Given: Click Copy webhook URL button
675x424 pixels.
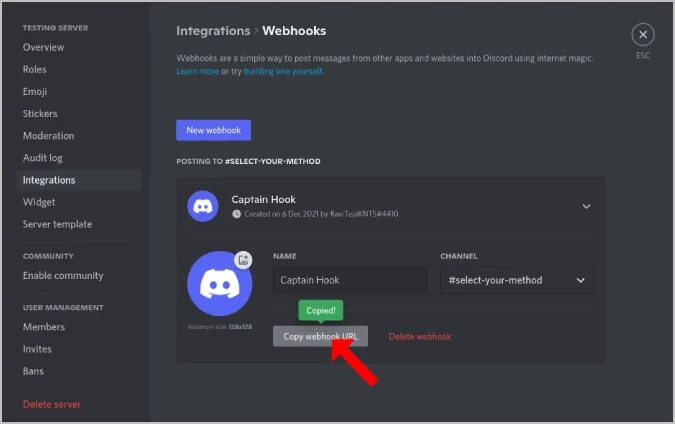Looking at the screenshot, I should point(320,336).
